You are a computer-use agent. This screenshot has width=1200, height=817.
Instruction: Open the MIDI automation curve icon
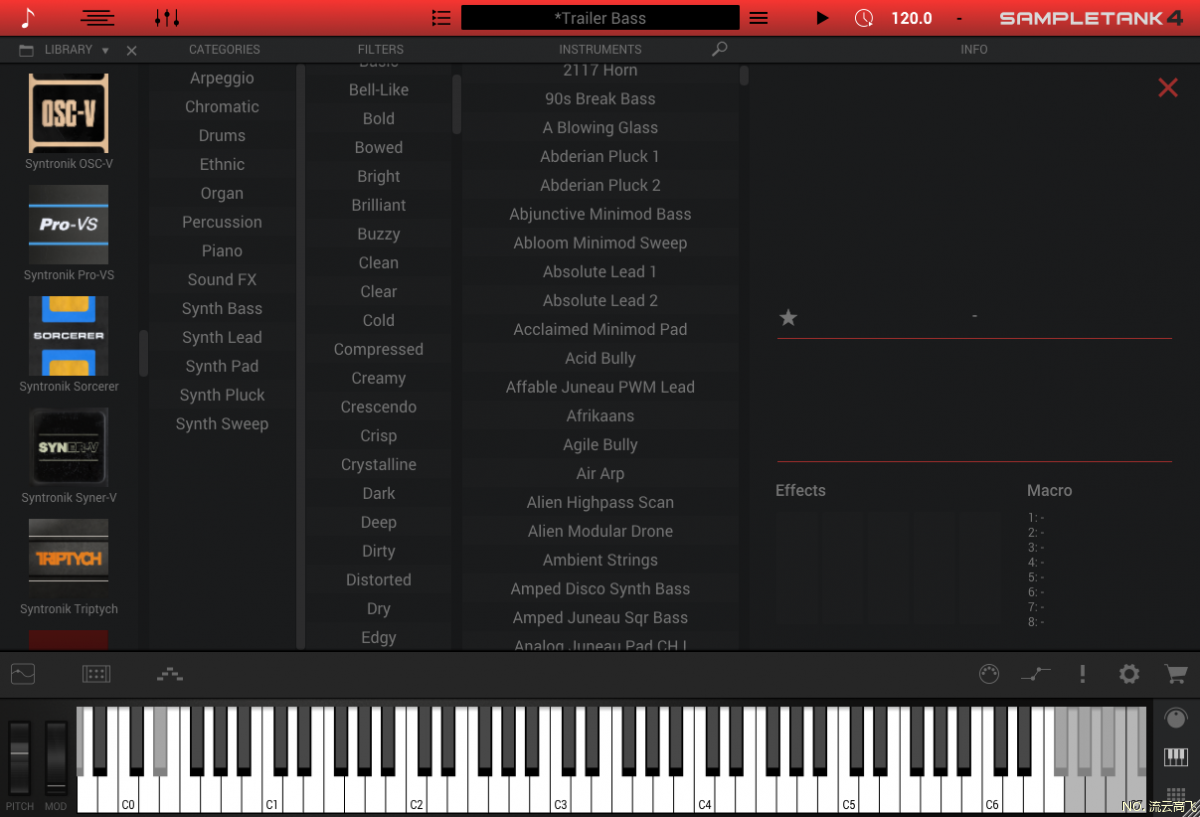tap(1036, 674)
